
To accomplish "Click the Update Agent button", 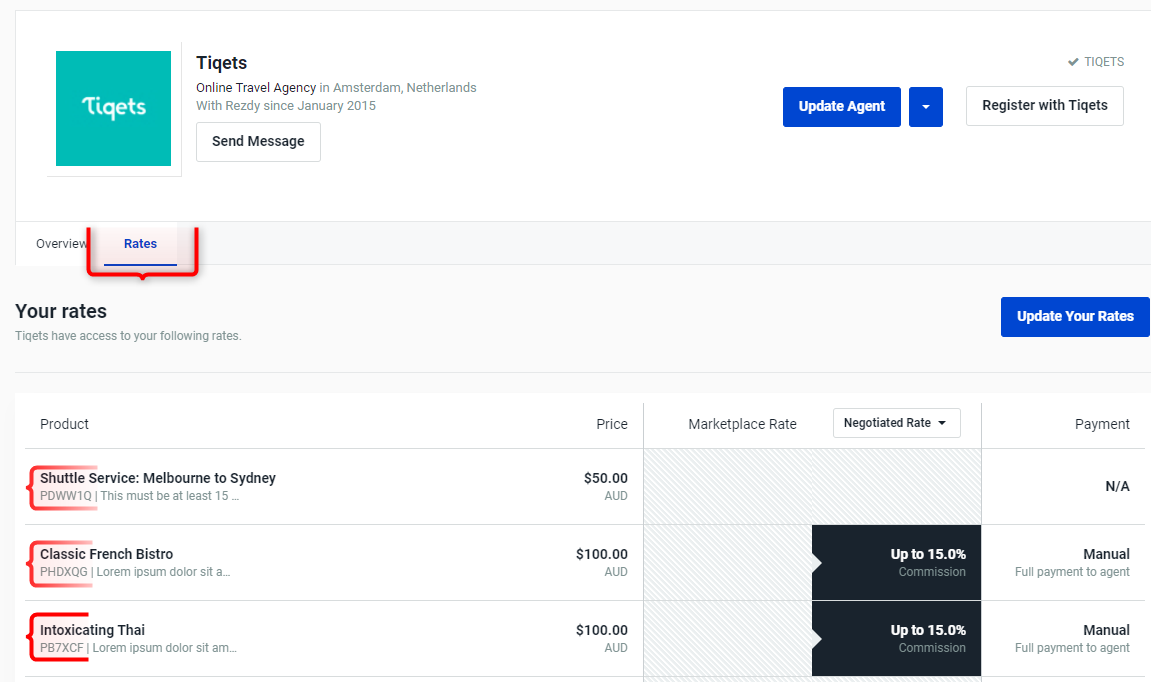I will point(841,107).
